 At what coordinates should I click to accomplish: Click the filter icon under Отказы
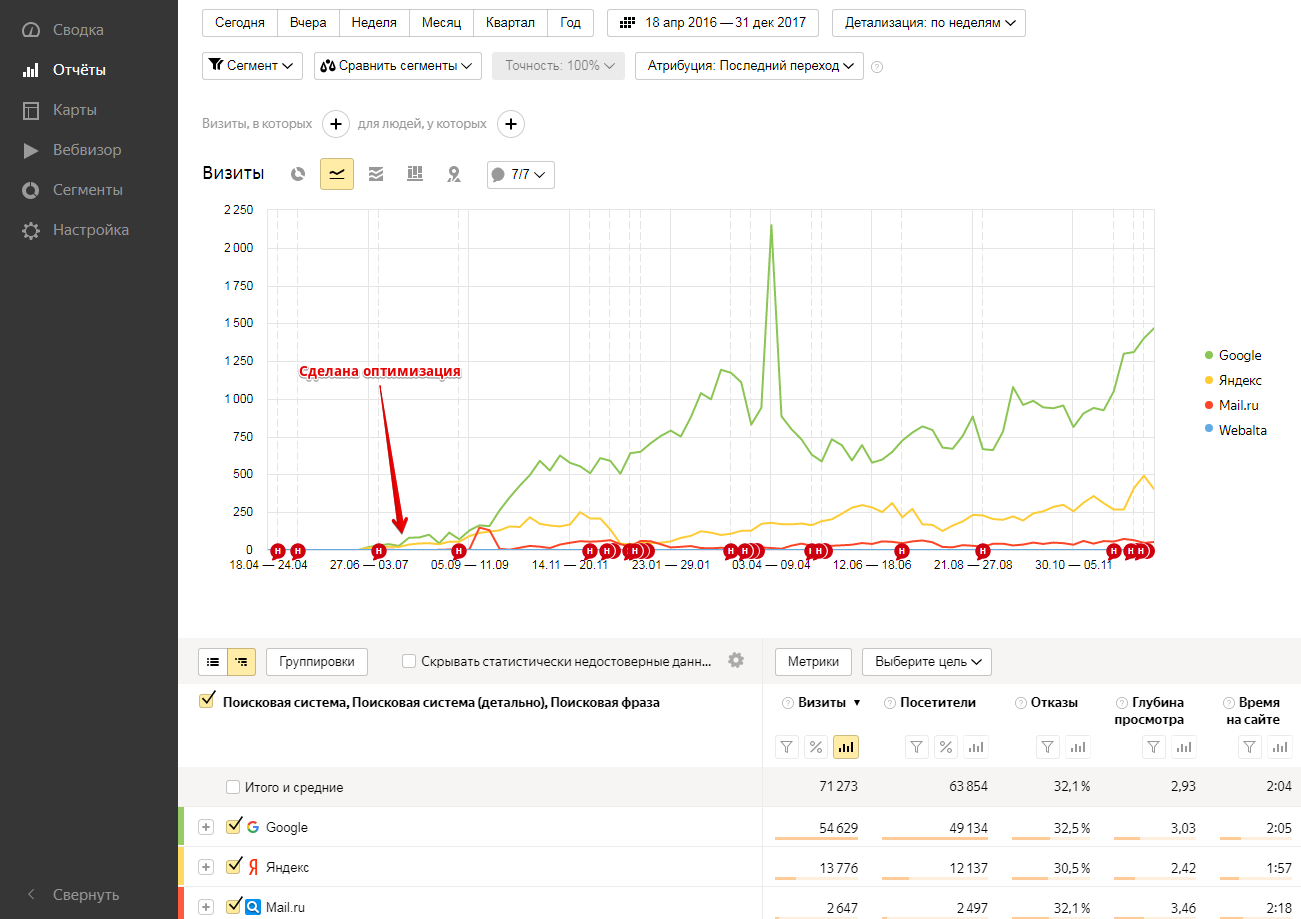click(x=1048, y=746)
